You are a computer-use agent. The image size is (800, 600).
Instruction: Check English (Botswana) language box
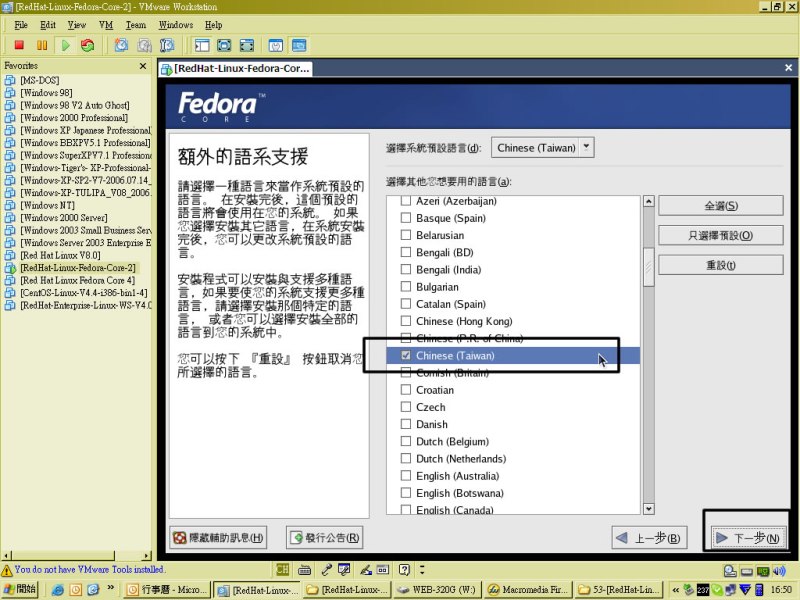click(406, 493)
